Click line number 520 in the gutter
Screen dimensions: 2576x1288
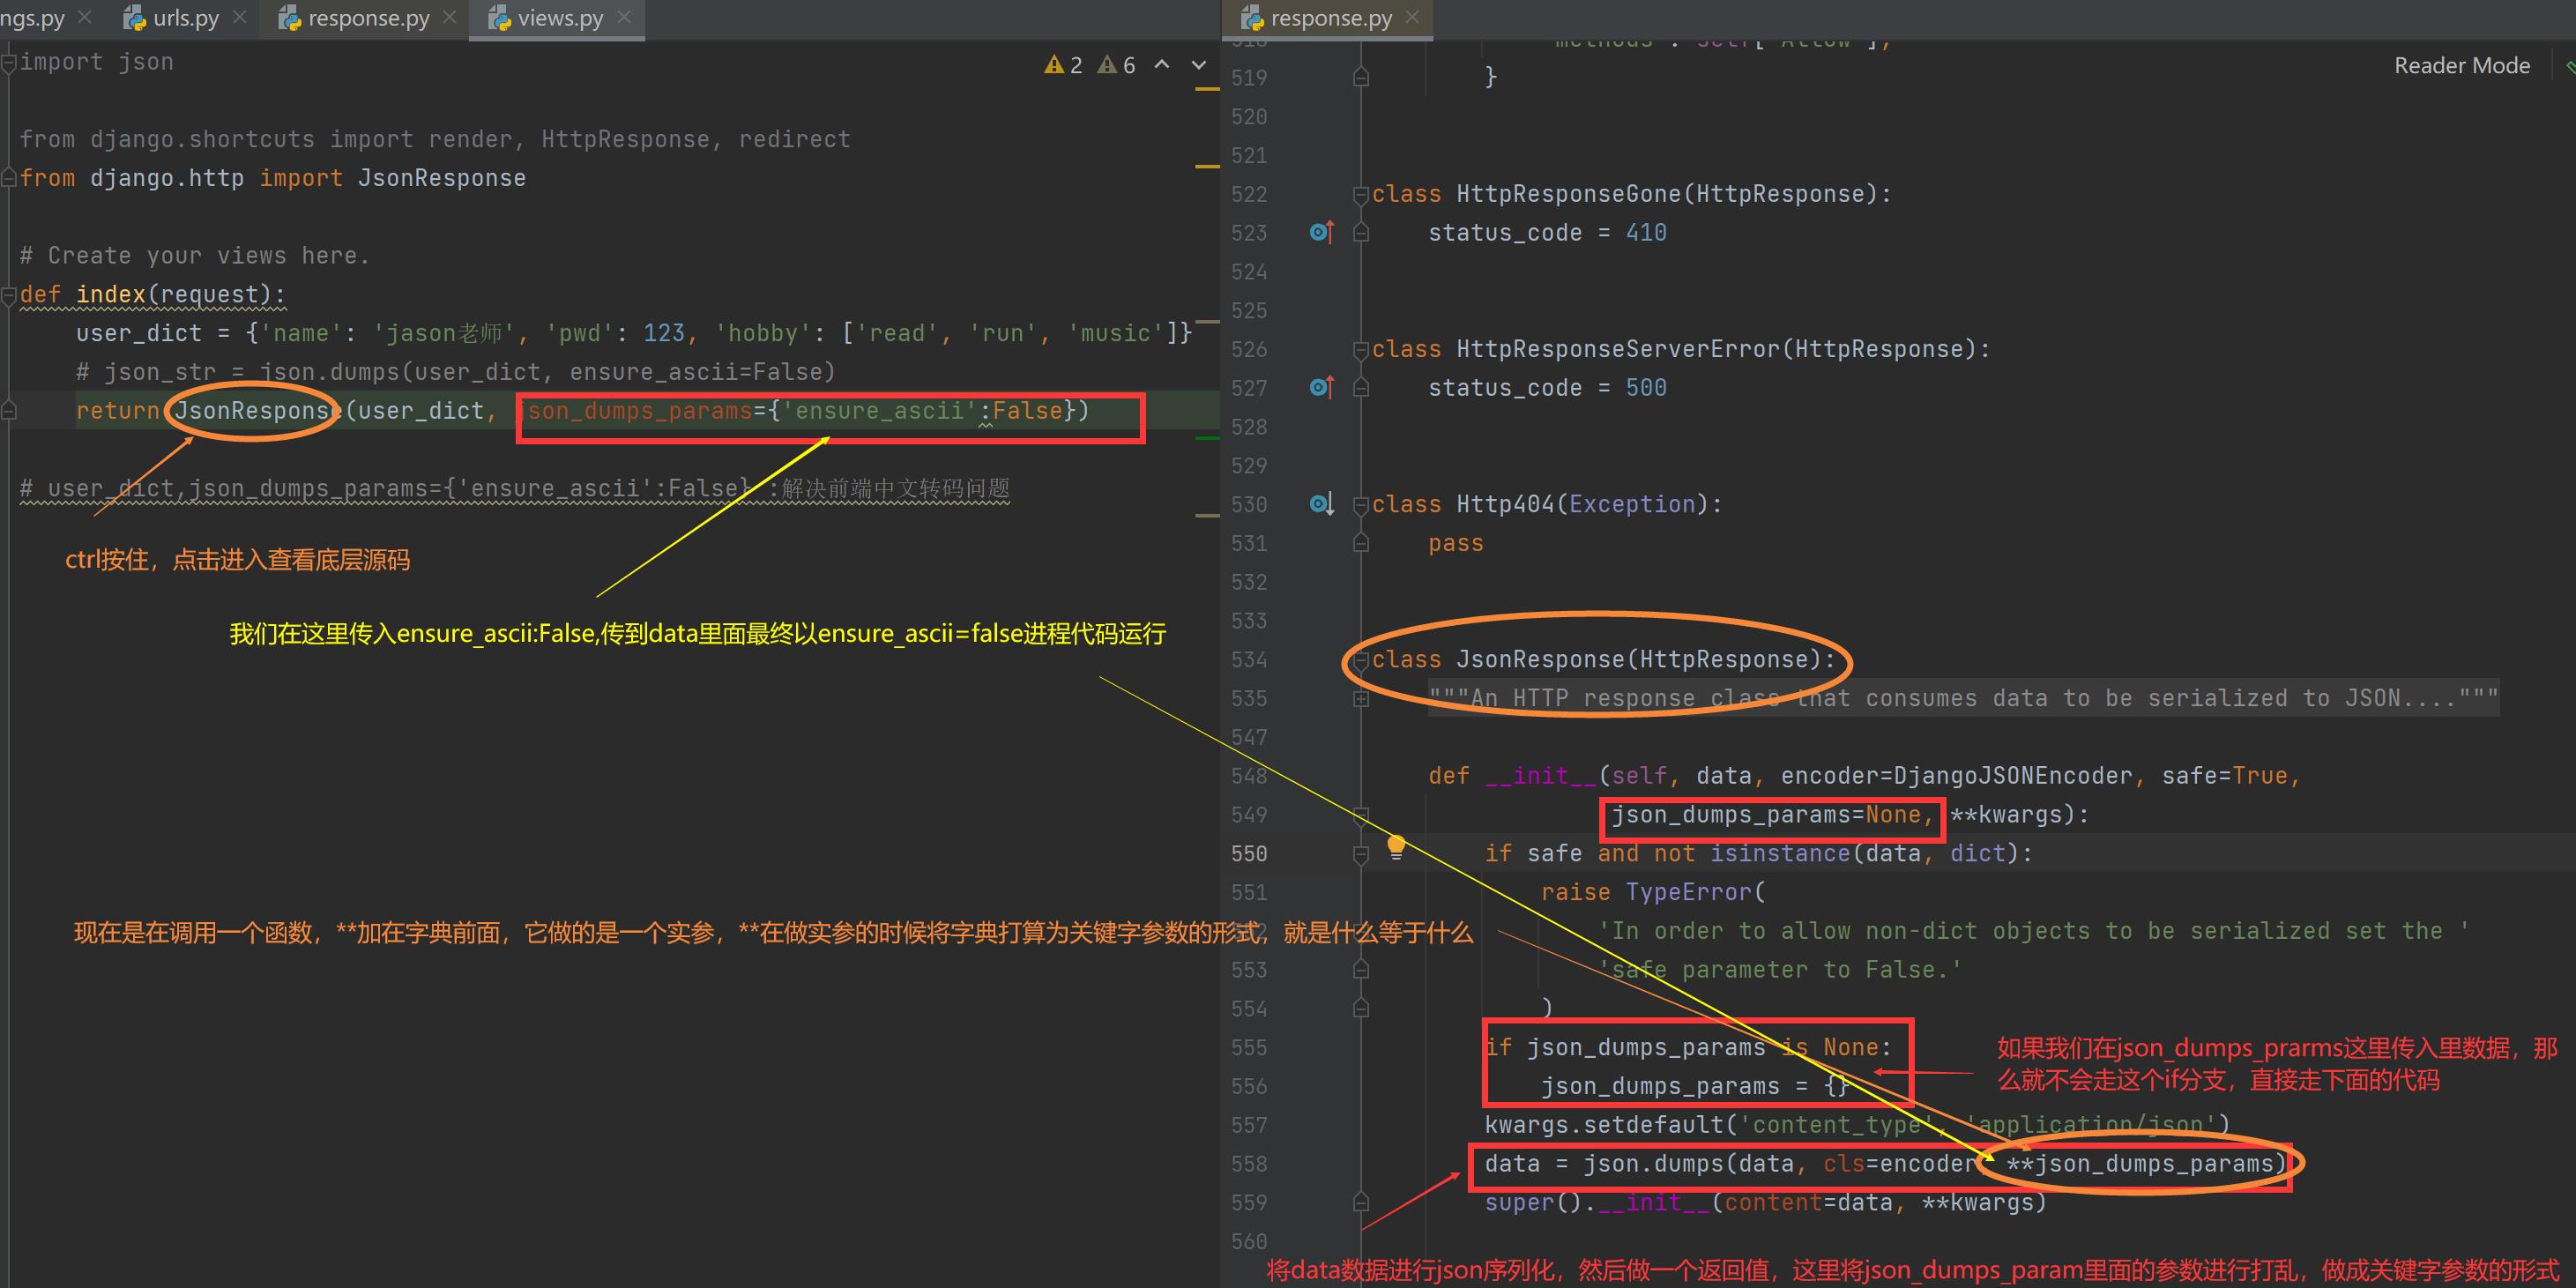click(1248, 117)
